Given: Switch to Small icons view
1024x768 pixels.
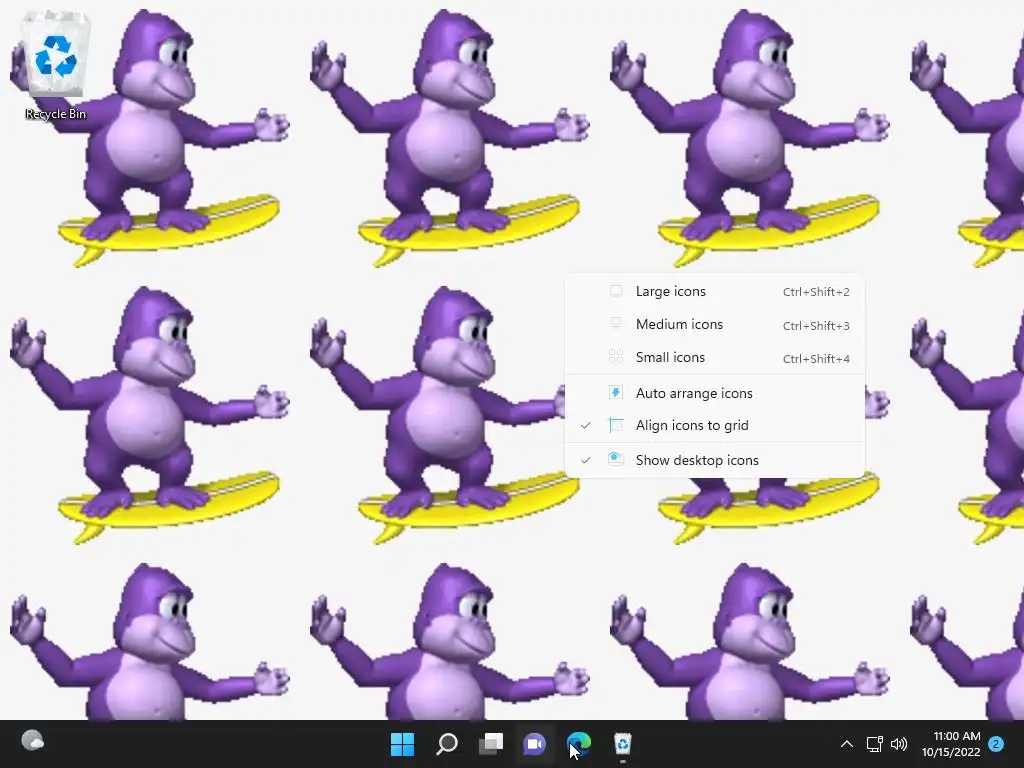Looking at the screenshot, I should click(x=714, y=358).
